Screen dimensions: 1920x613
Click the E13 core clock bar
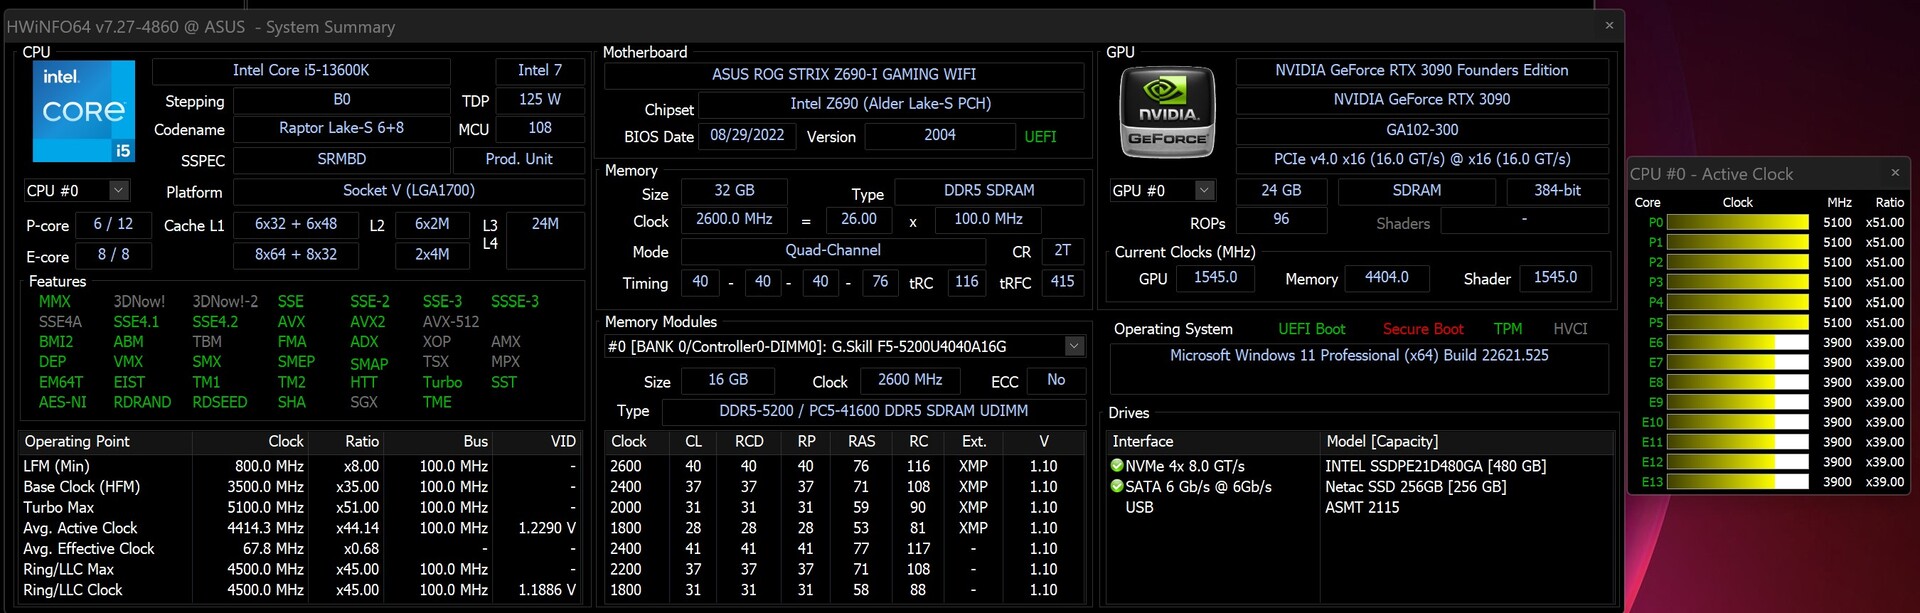click(1738, 482)
